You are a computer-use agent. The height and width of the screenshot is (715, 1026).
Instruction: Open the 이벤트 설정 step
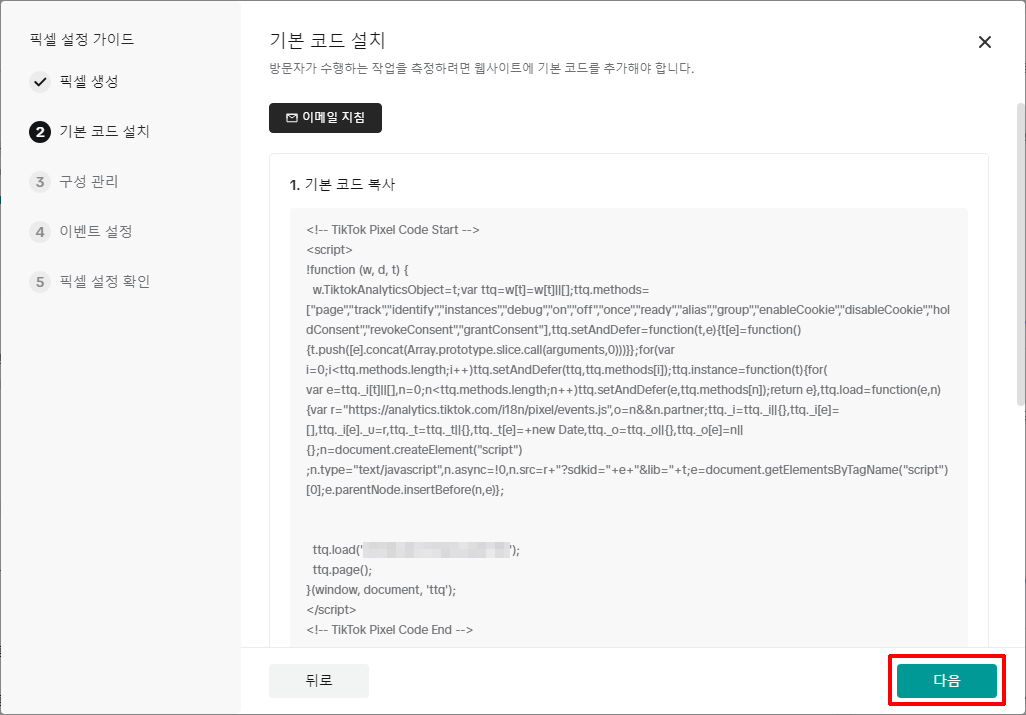pos(96,232)
